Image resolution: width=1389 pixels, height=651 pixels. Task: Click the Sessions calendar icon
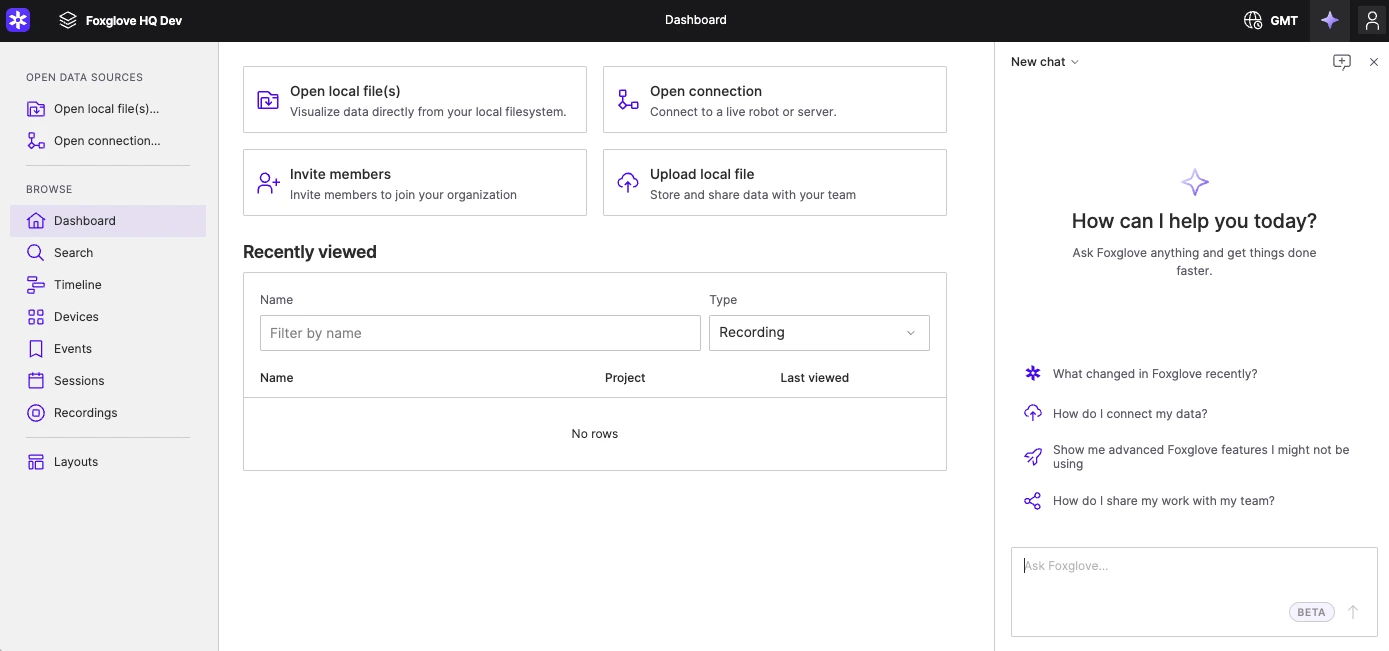[36, 381]
